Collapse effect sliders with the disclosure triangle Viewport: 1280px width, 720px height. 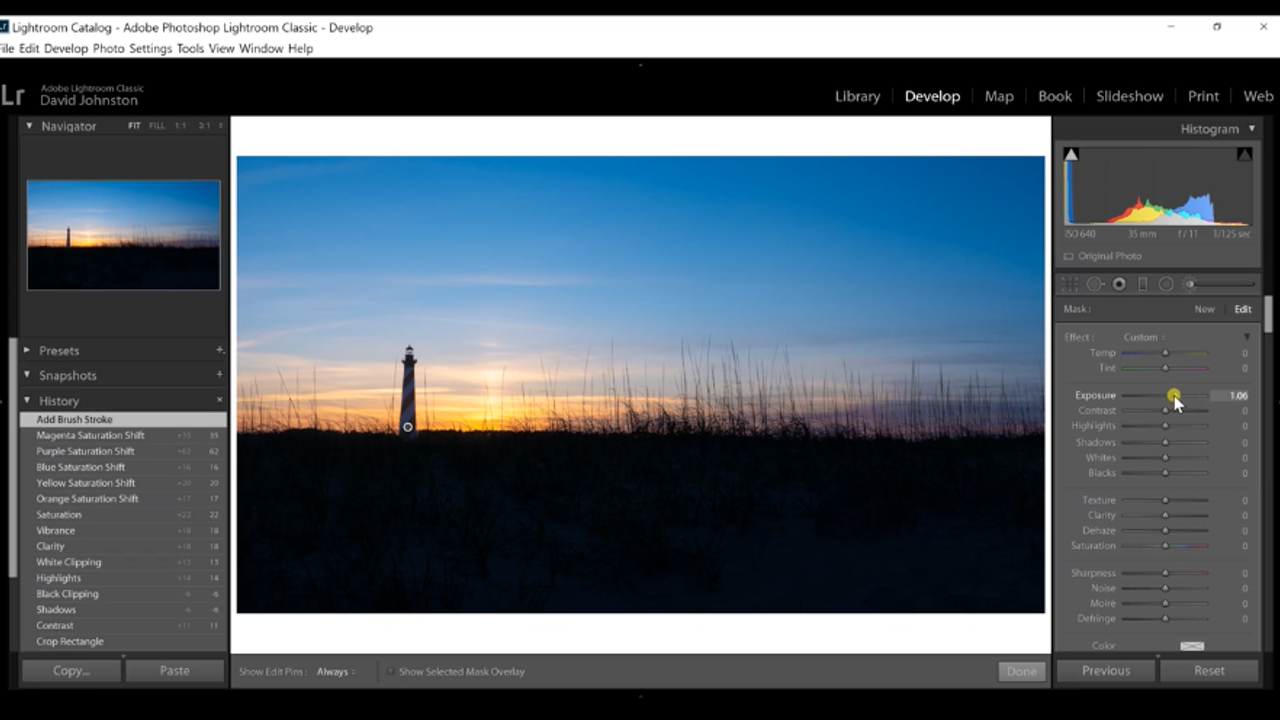(1246, 337)
